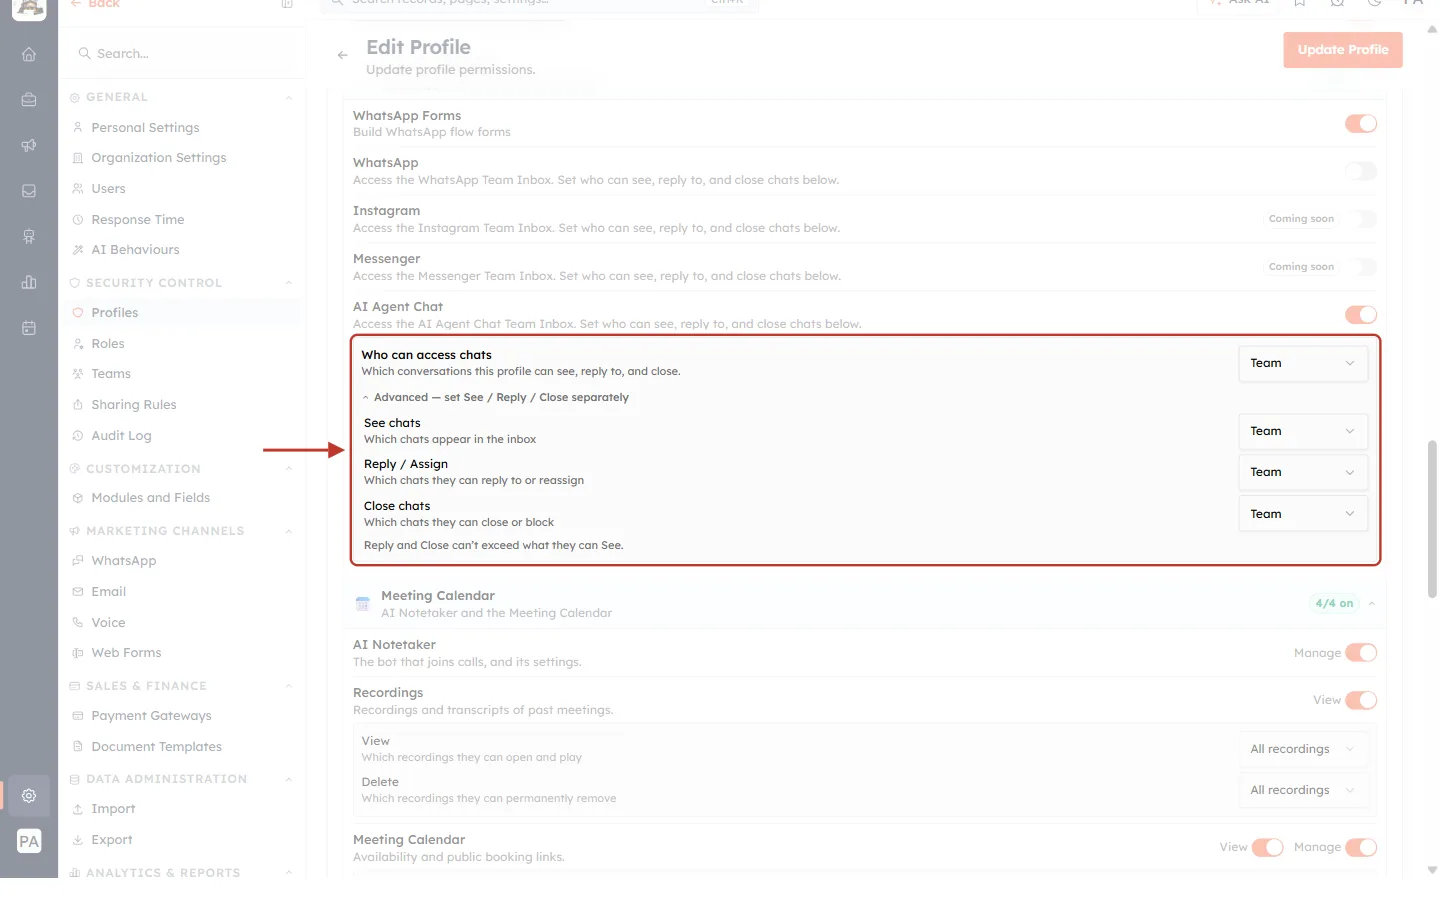Go to Organization Settings
Viewport: 1440px width, 900px height.
click(x=158, y=158)
